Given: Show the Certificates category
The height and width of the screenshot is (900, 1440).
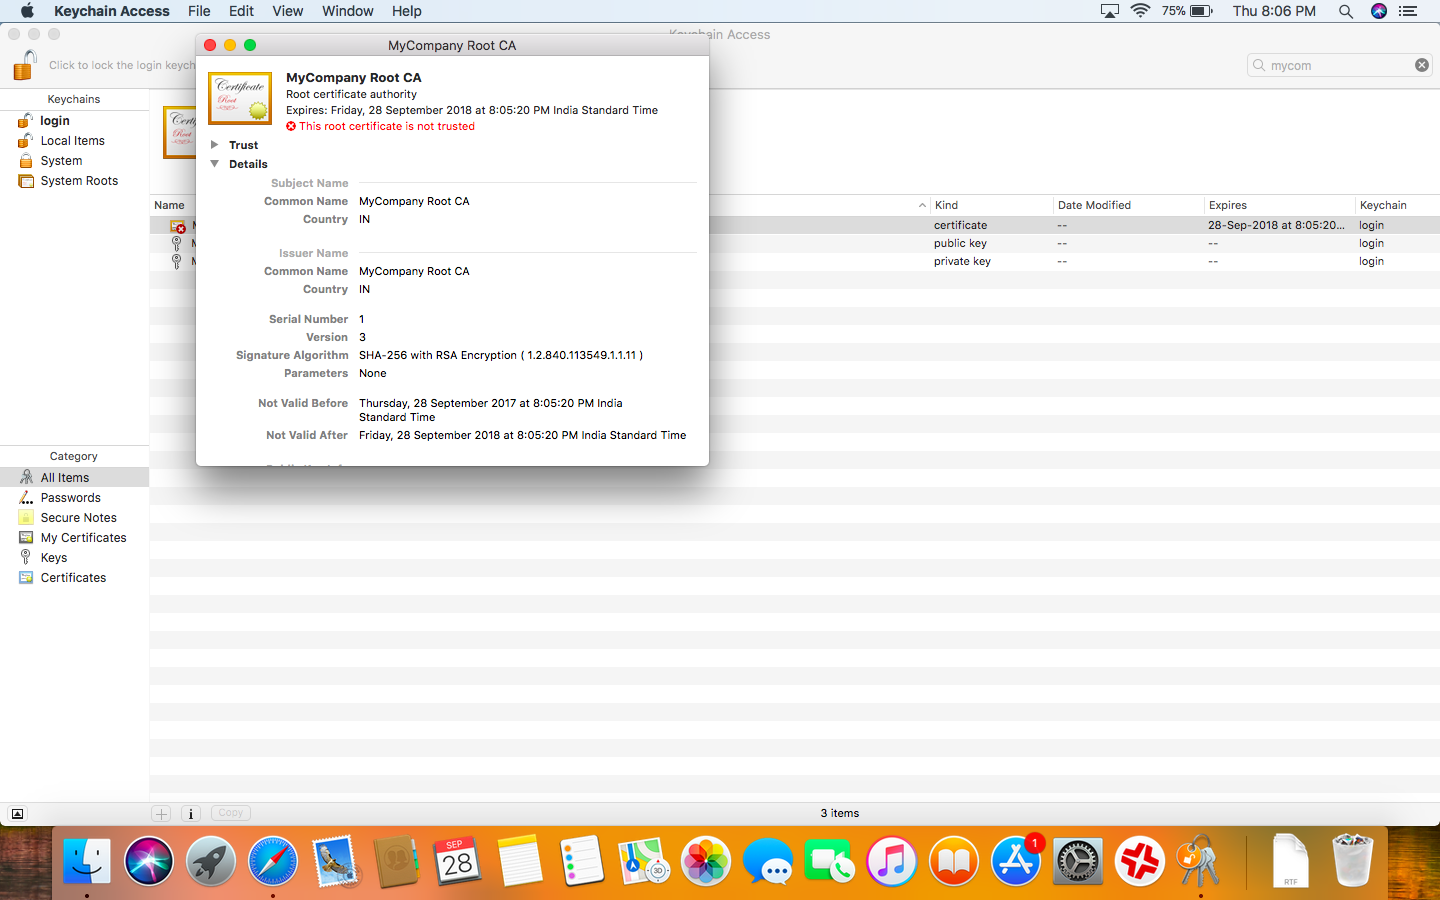Looking at the screenshot, I should point(75,578).
